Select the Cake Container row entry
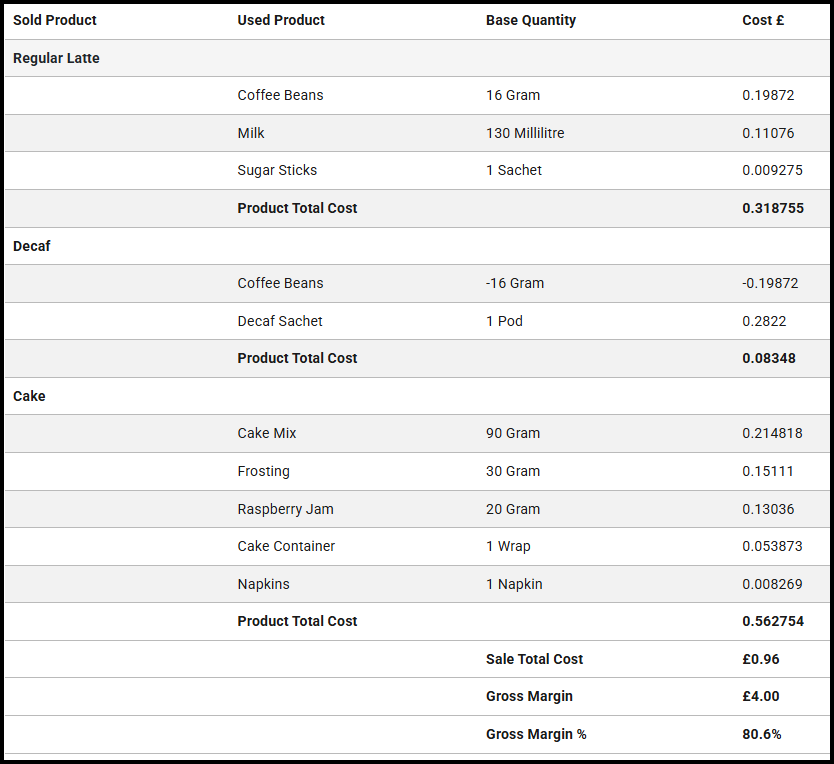834x764 pixels. click(x=286, y=546)
